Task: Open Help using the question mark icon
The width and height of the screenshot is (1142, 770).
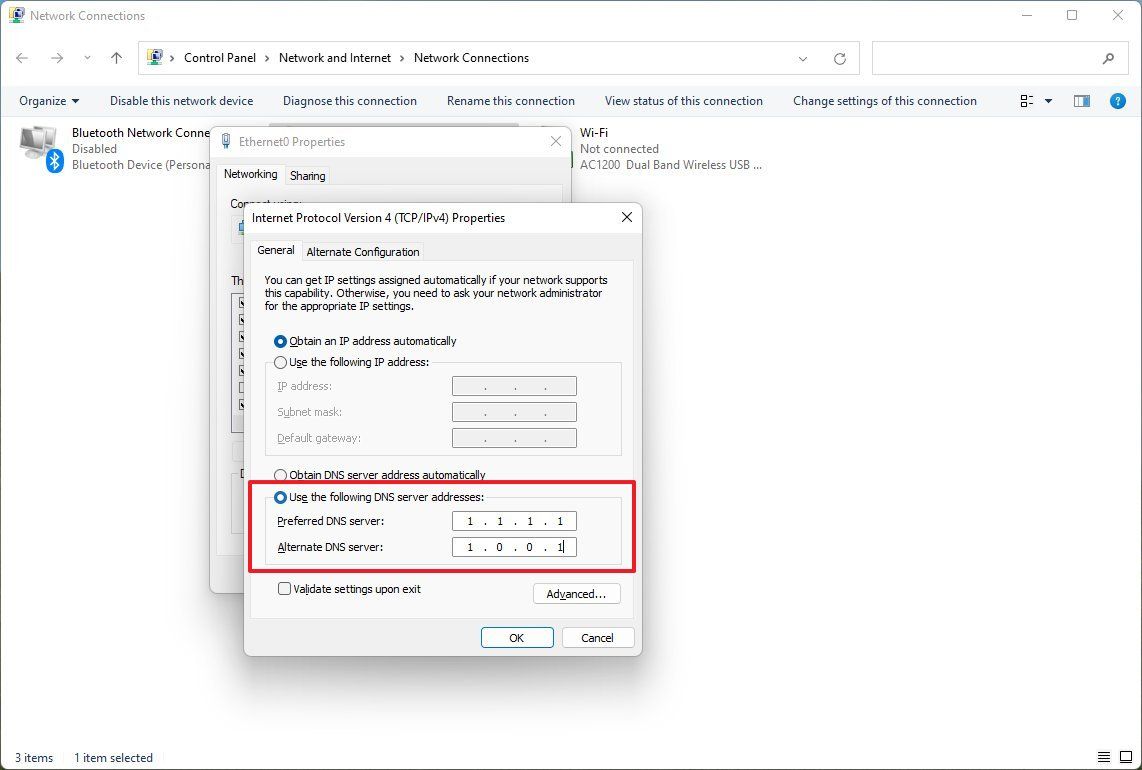Action: [x=1117, y=100]
